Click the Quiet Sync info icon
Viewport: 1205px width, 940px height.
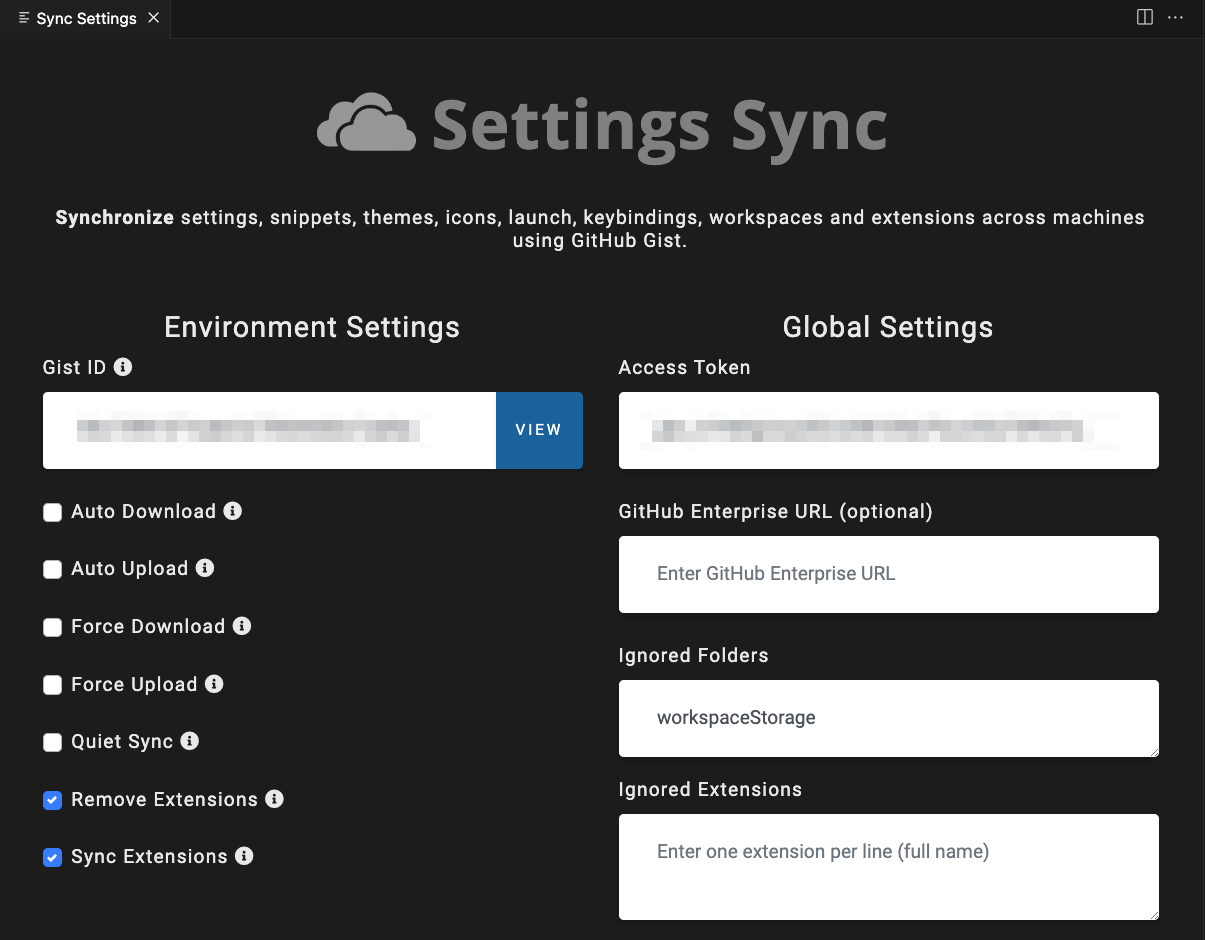190,741
